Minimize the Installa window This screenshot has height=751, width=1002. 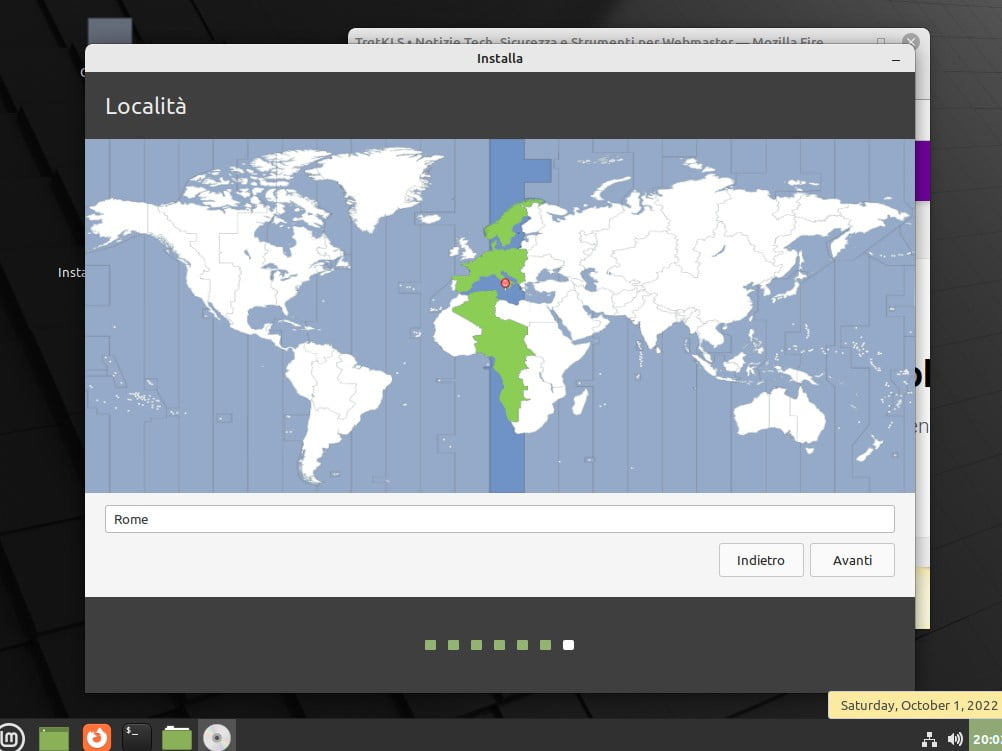click(895, 59)
